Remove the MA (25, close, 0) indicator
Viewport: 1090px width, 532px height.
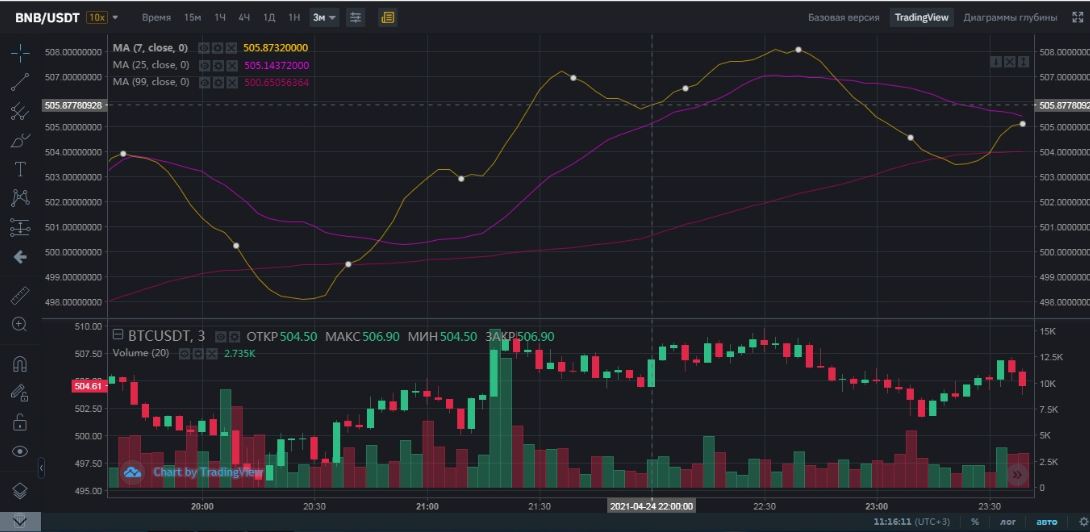(231, 65)
